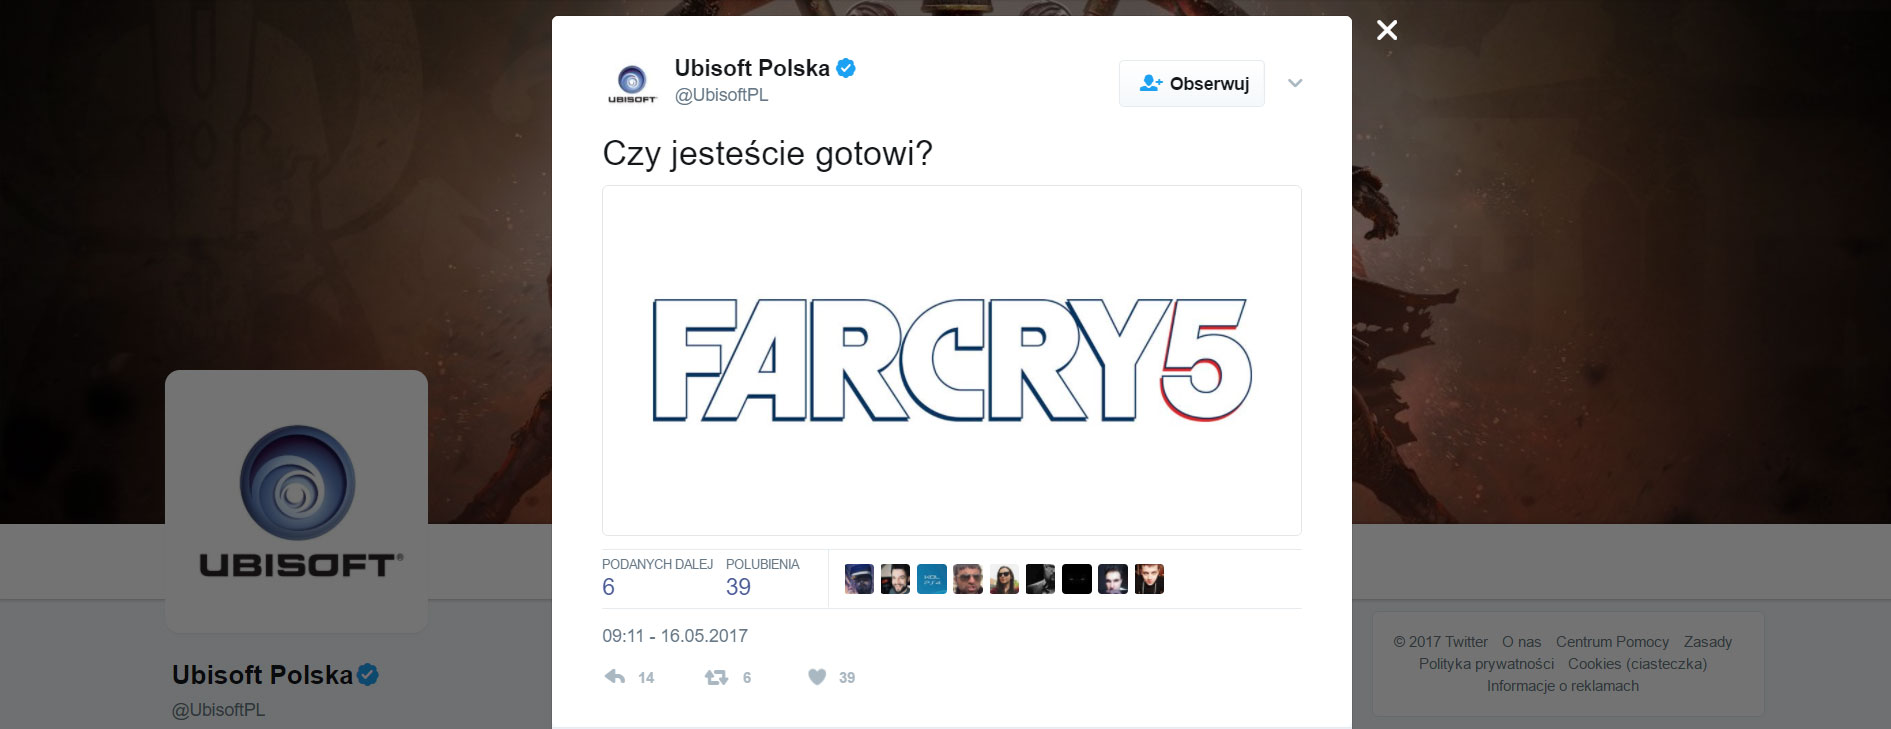Click the reply arrow icon under the tweet

615,677
